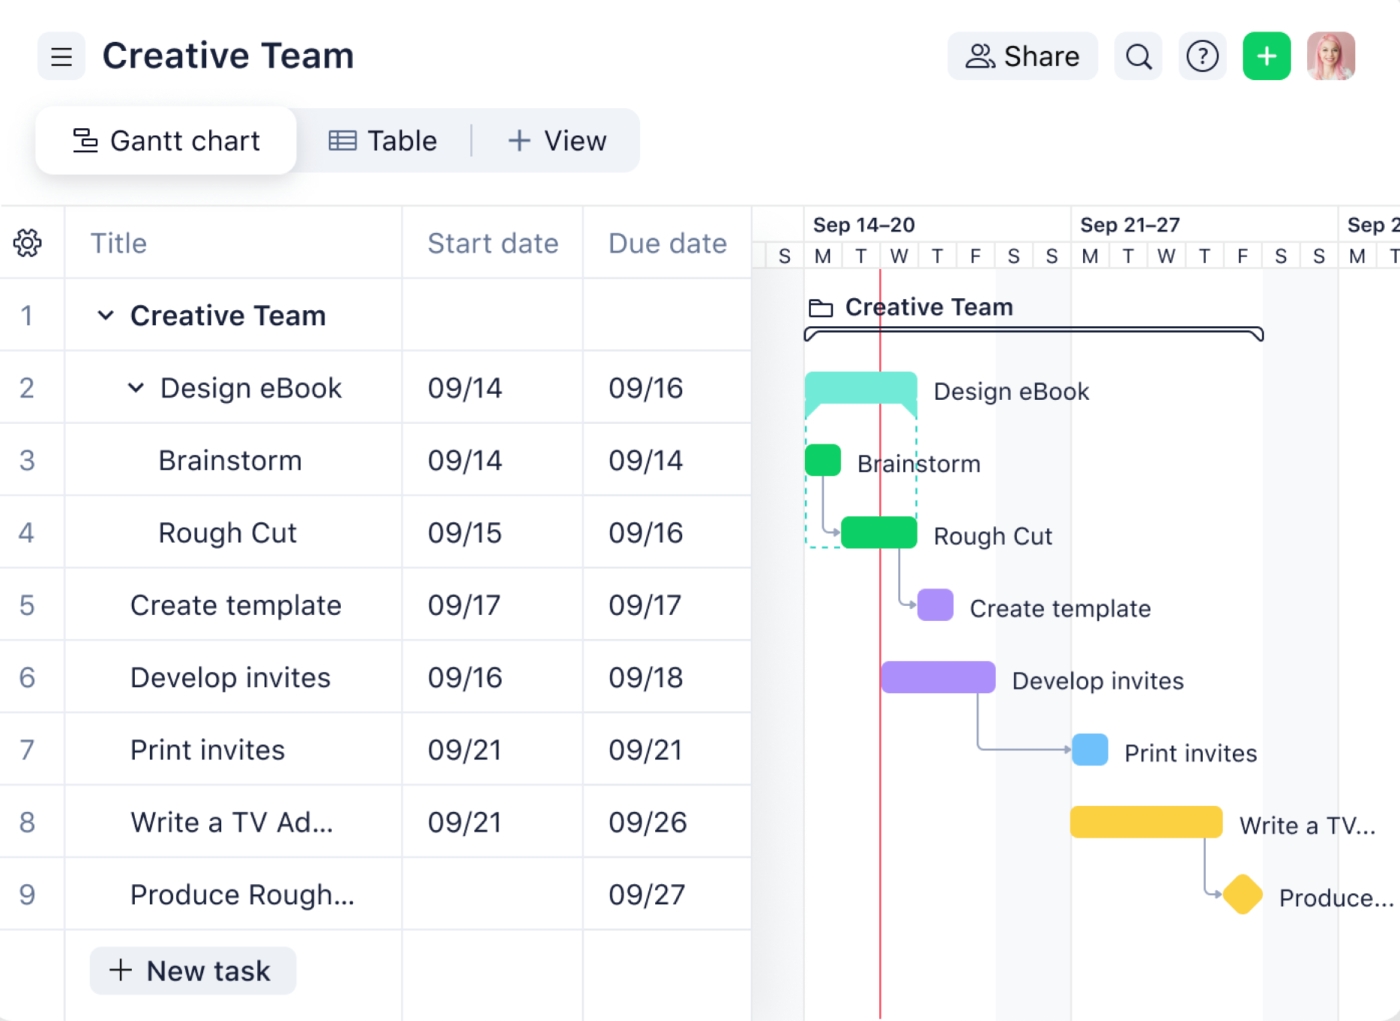
Task: Click the table settings gear icon
Action: tap(27, 242)
